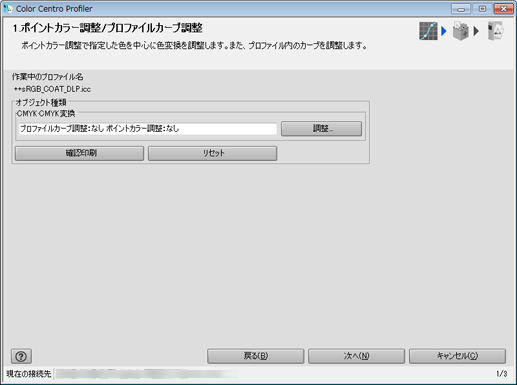Close the Color Centro Profiler window
517x385 pixels.
click(x=503, y=9)
